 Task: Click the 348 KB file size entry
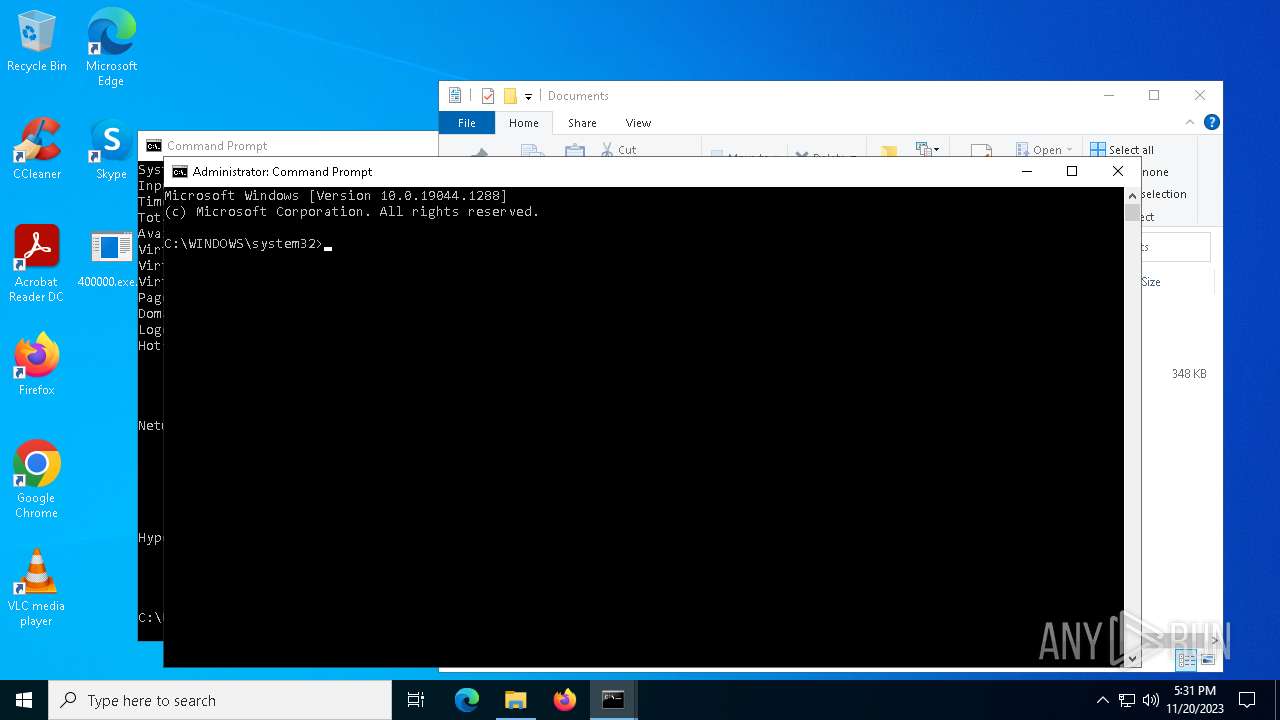1189,374
